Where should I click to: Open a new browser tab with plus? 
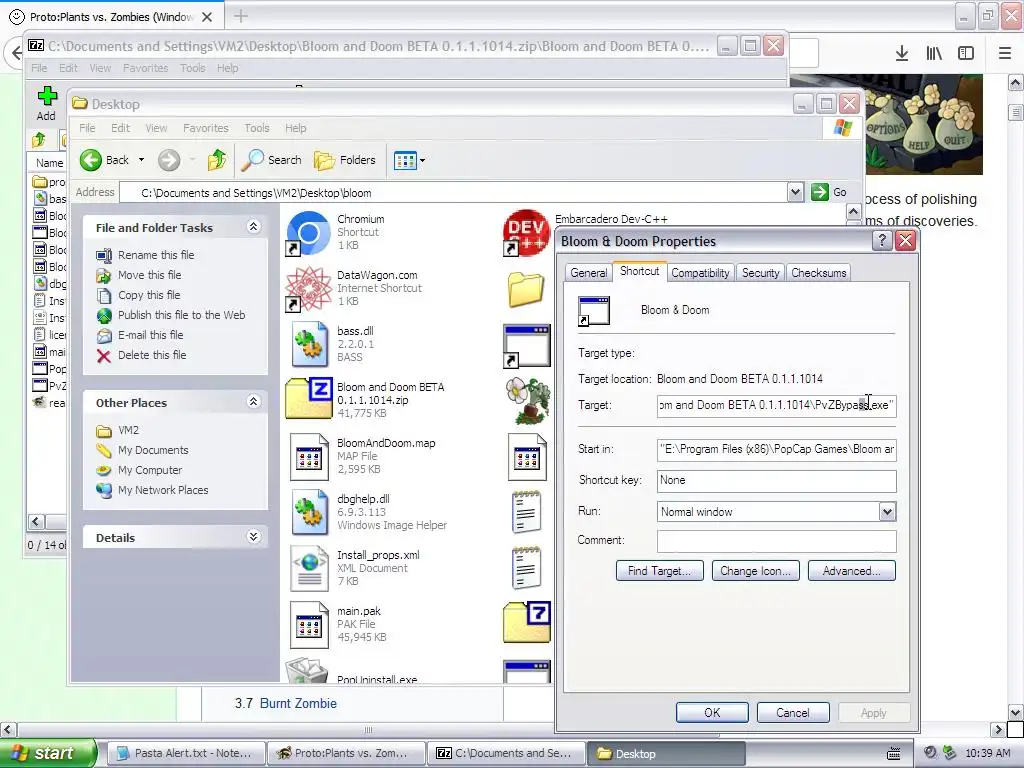[240, 16]
